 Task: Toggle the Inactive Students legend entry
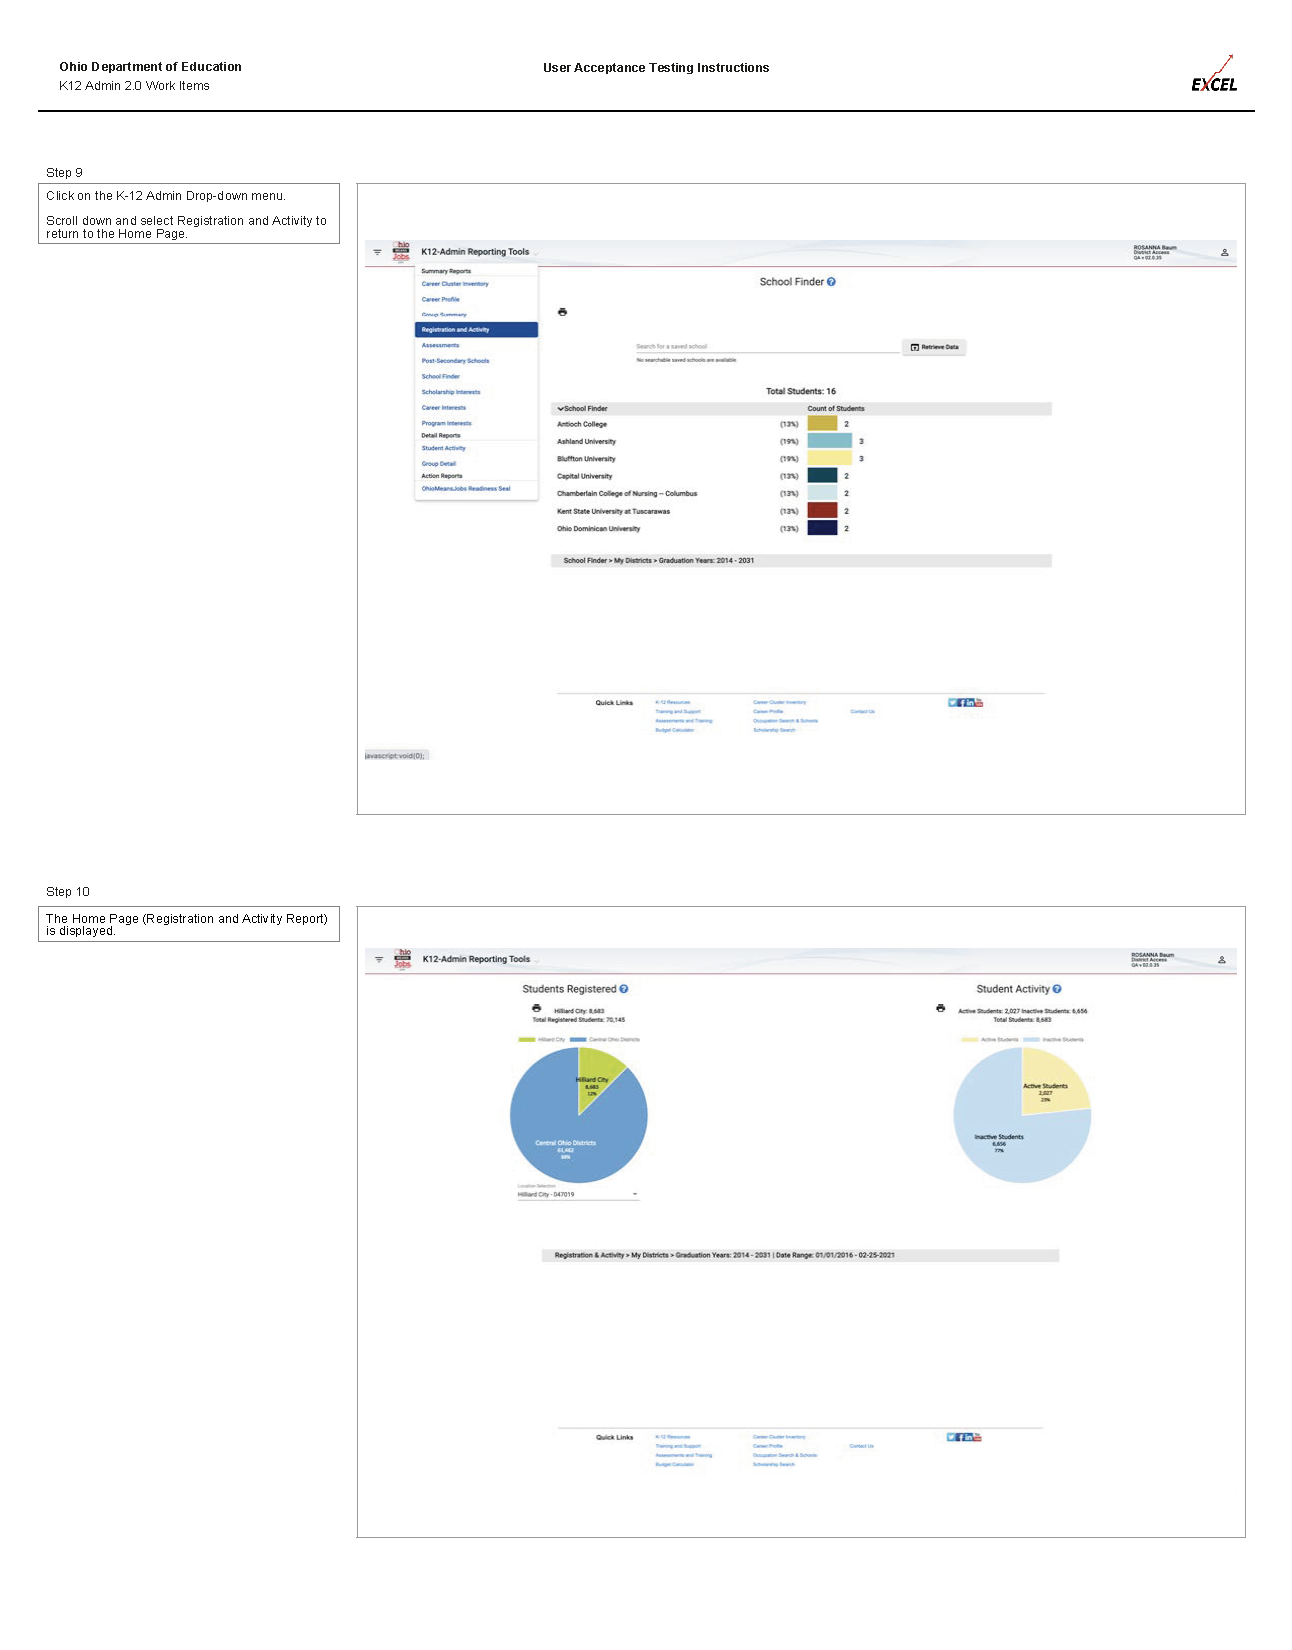[x=1053, y=1040]
